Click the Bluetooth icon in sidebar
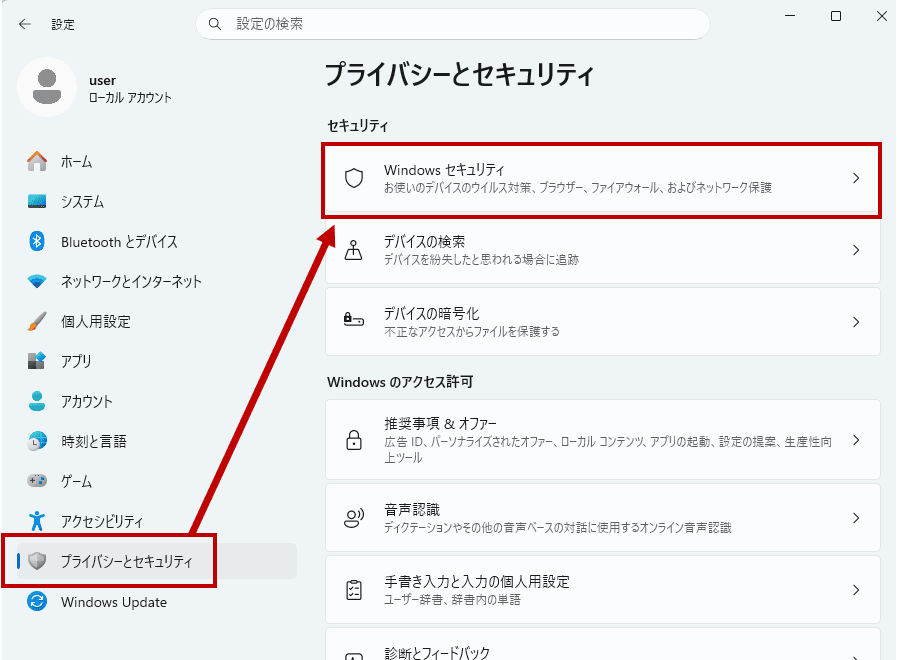Image resolution: width=897 pixels, height=660 pixels. click(x=37, y=241)
